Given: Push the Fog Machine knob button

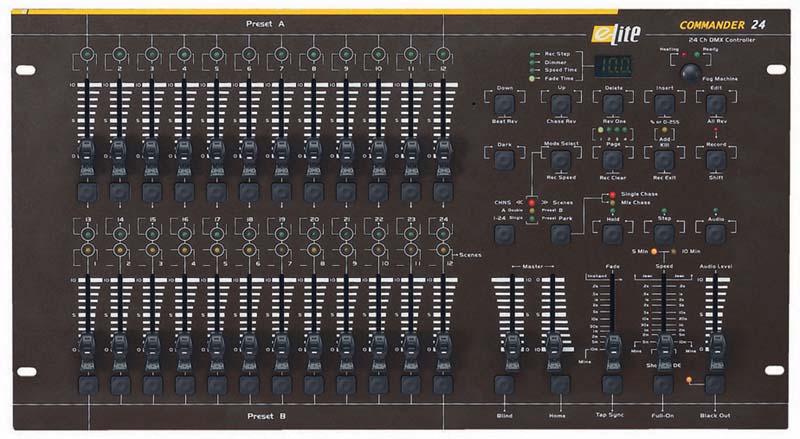Looking at the screenshot, I should point(691,72).
